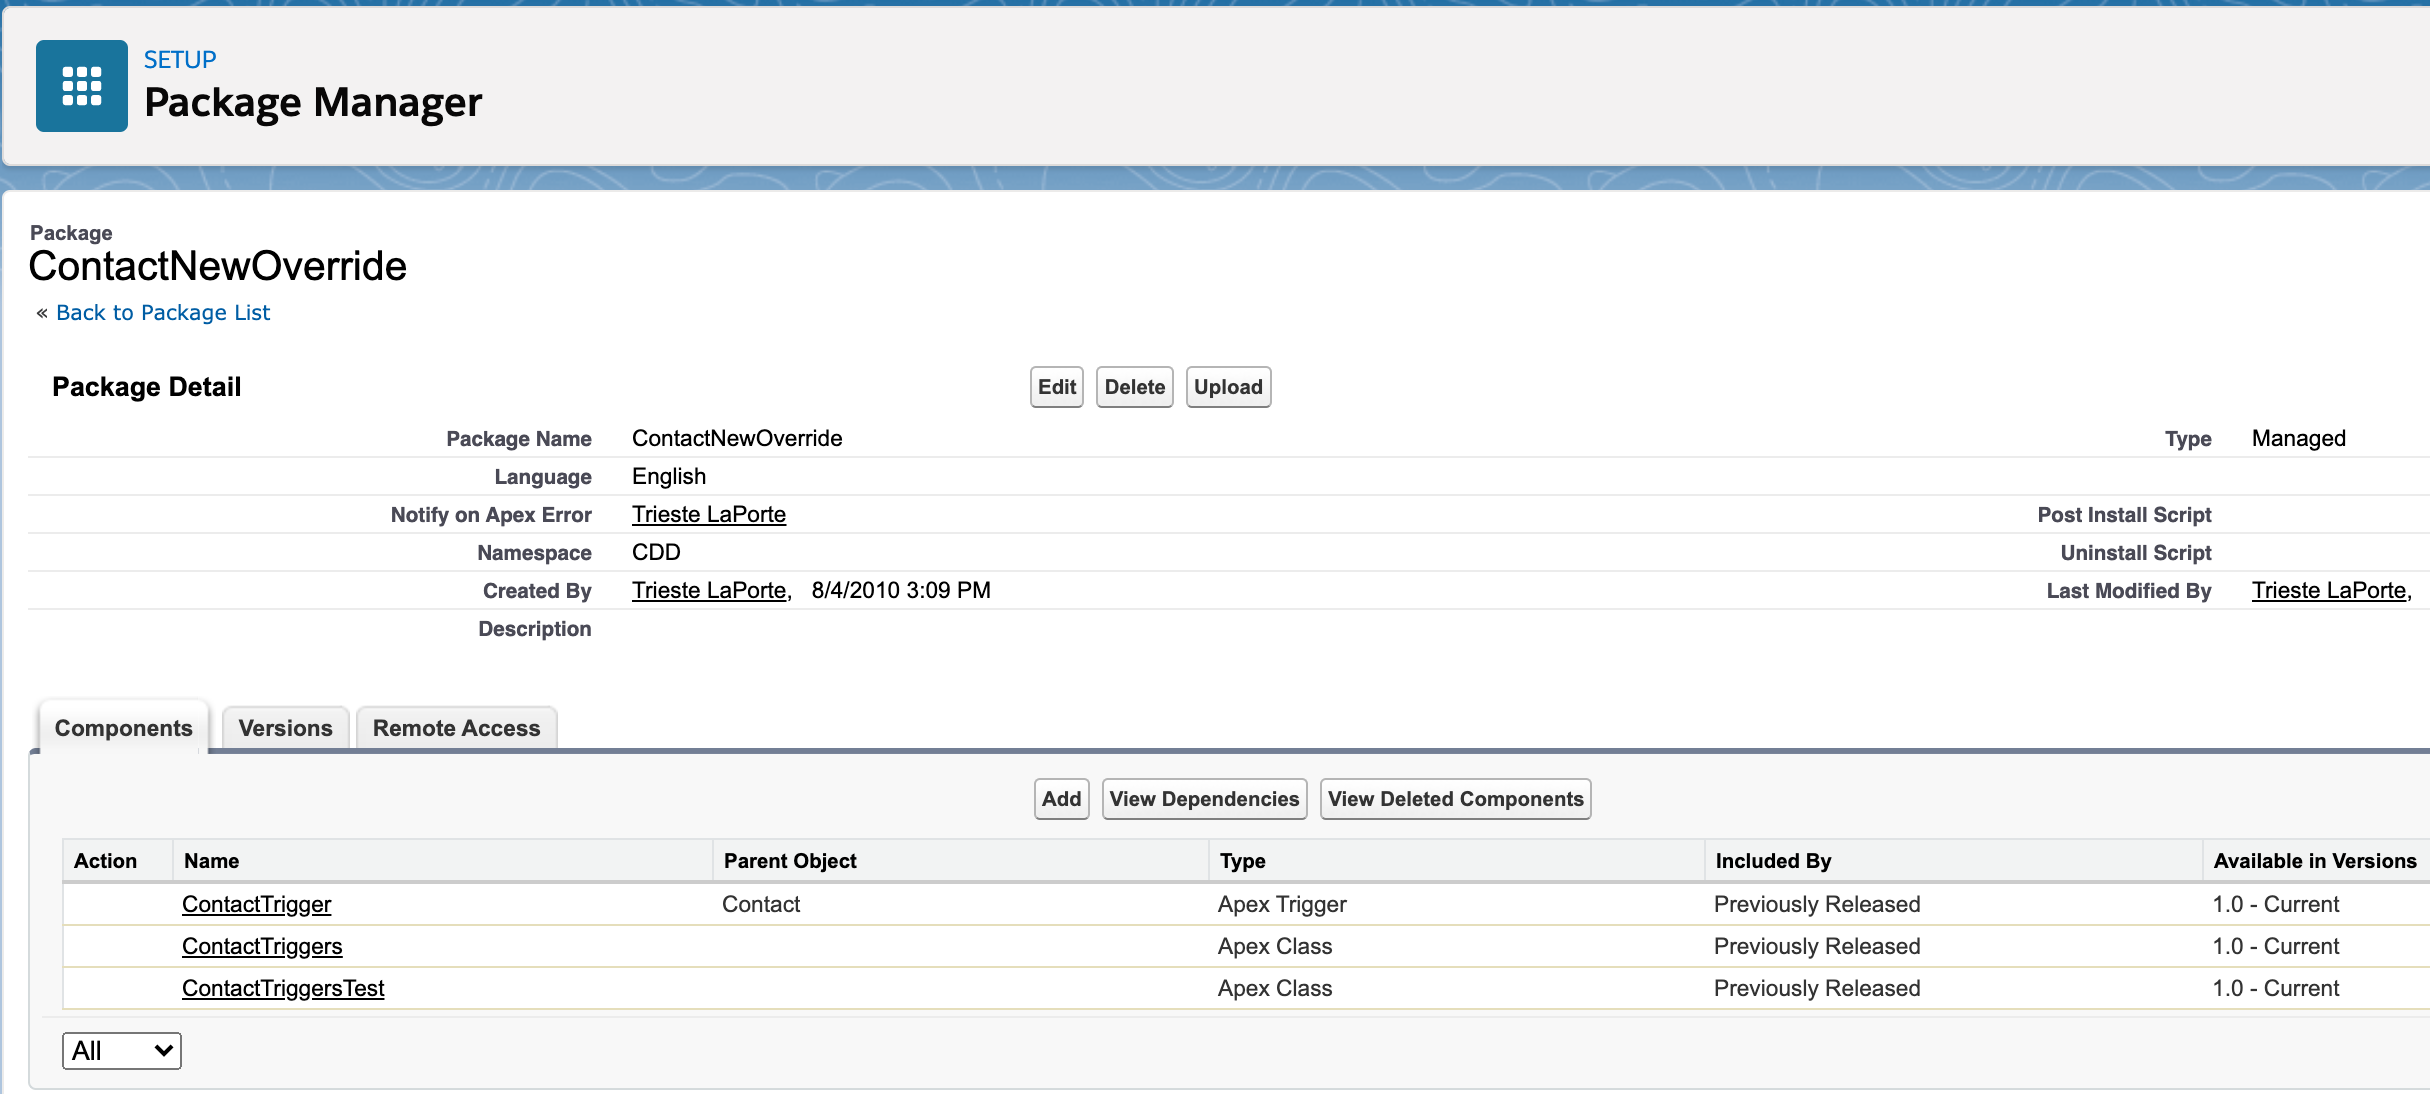Open Trieste LaPorte link in Created By row
The height and width of the screenshot is (1094, 2430).
point(709,590)
